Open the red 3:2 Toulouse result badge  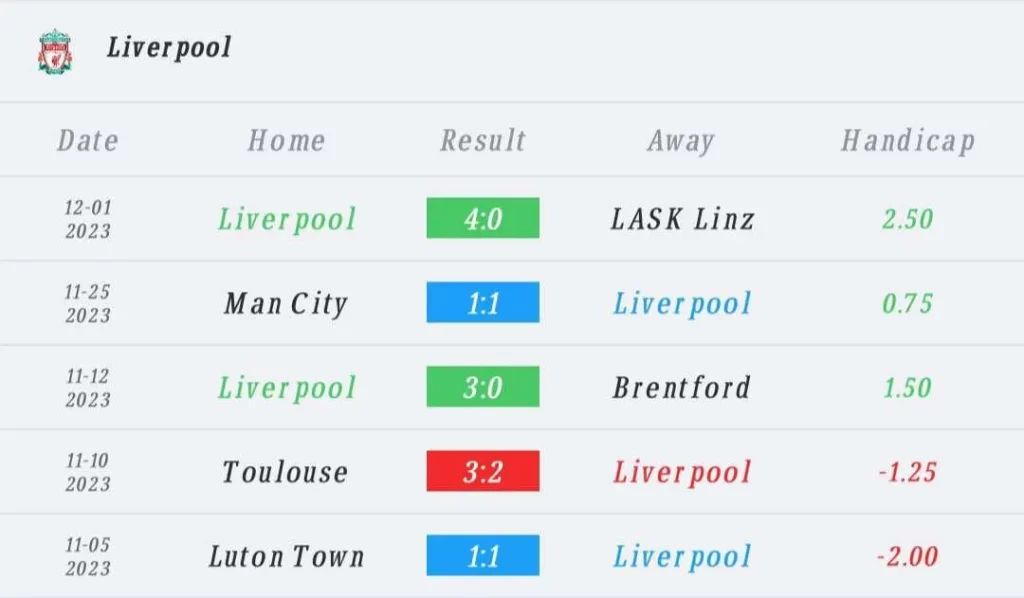pyautogui.click(x=483, y=471)
